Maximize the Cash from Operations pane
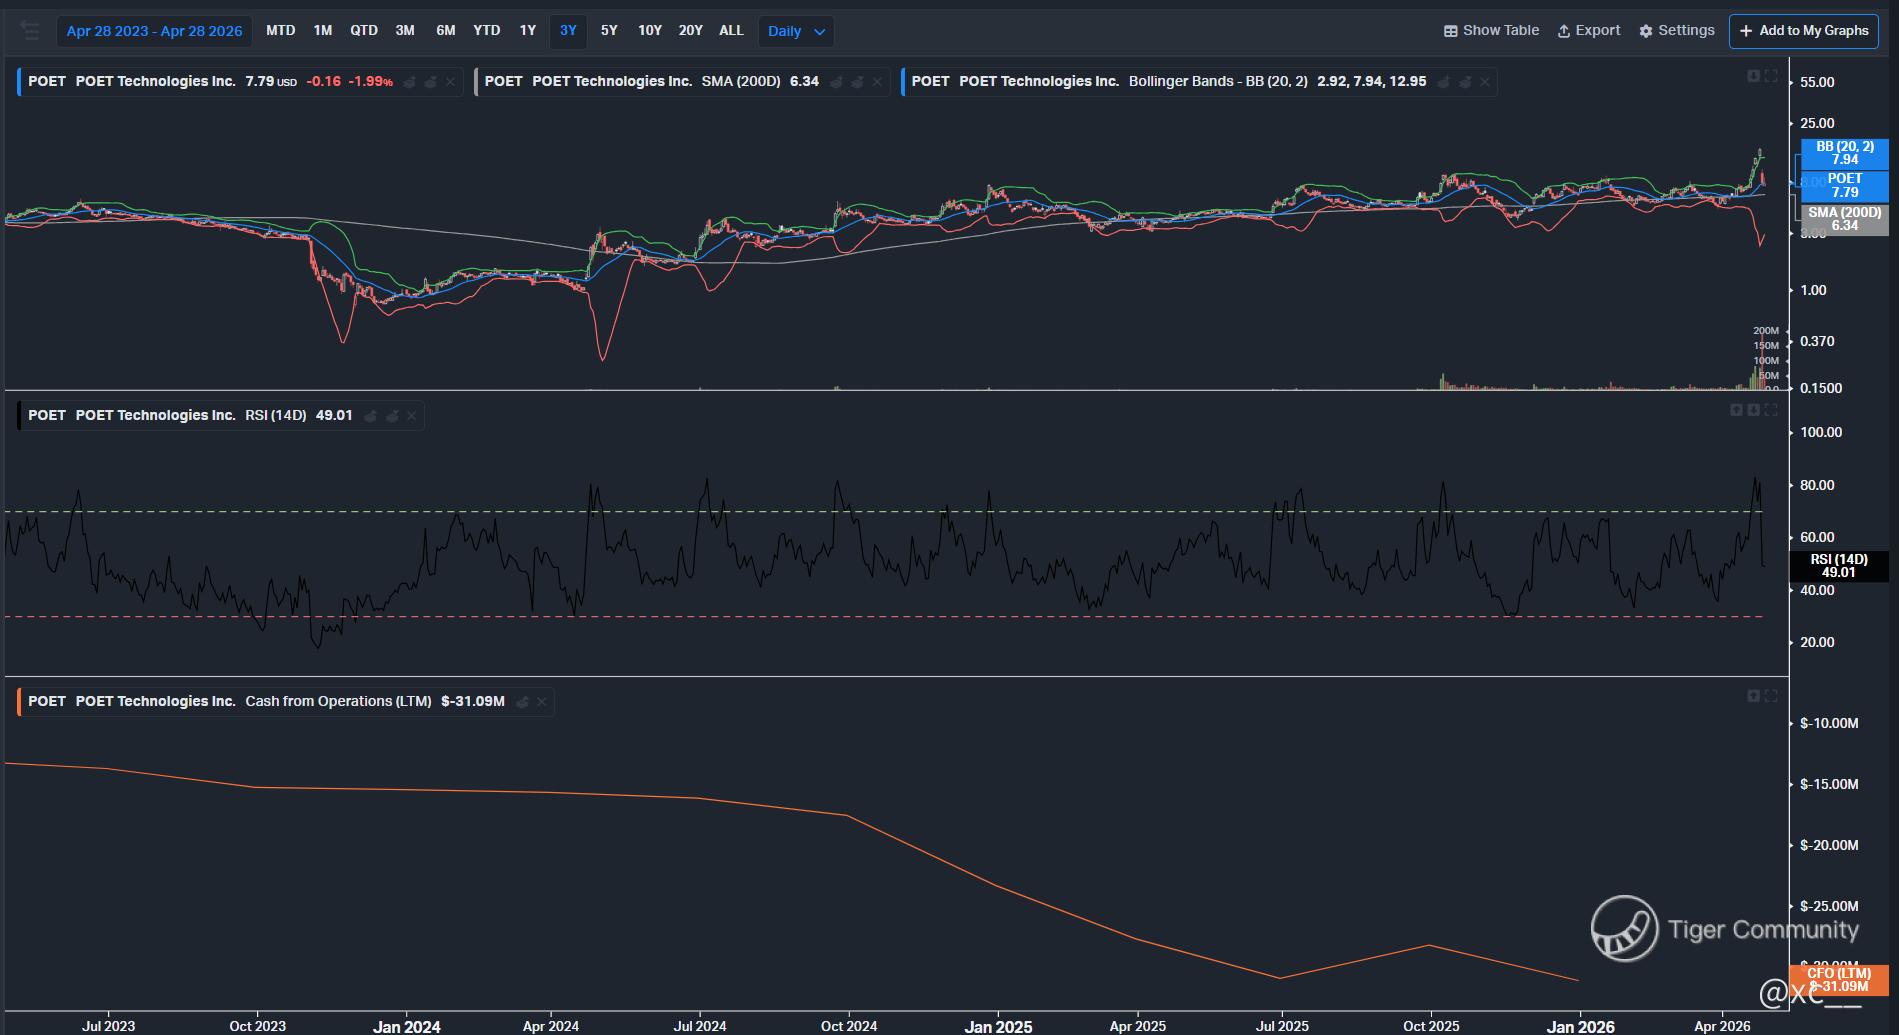1899x1035 pixels. 1771,696
